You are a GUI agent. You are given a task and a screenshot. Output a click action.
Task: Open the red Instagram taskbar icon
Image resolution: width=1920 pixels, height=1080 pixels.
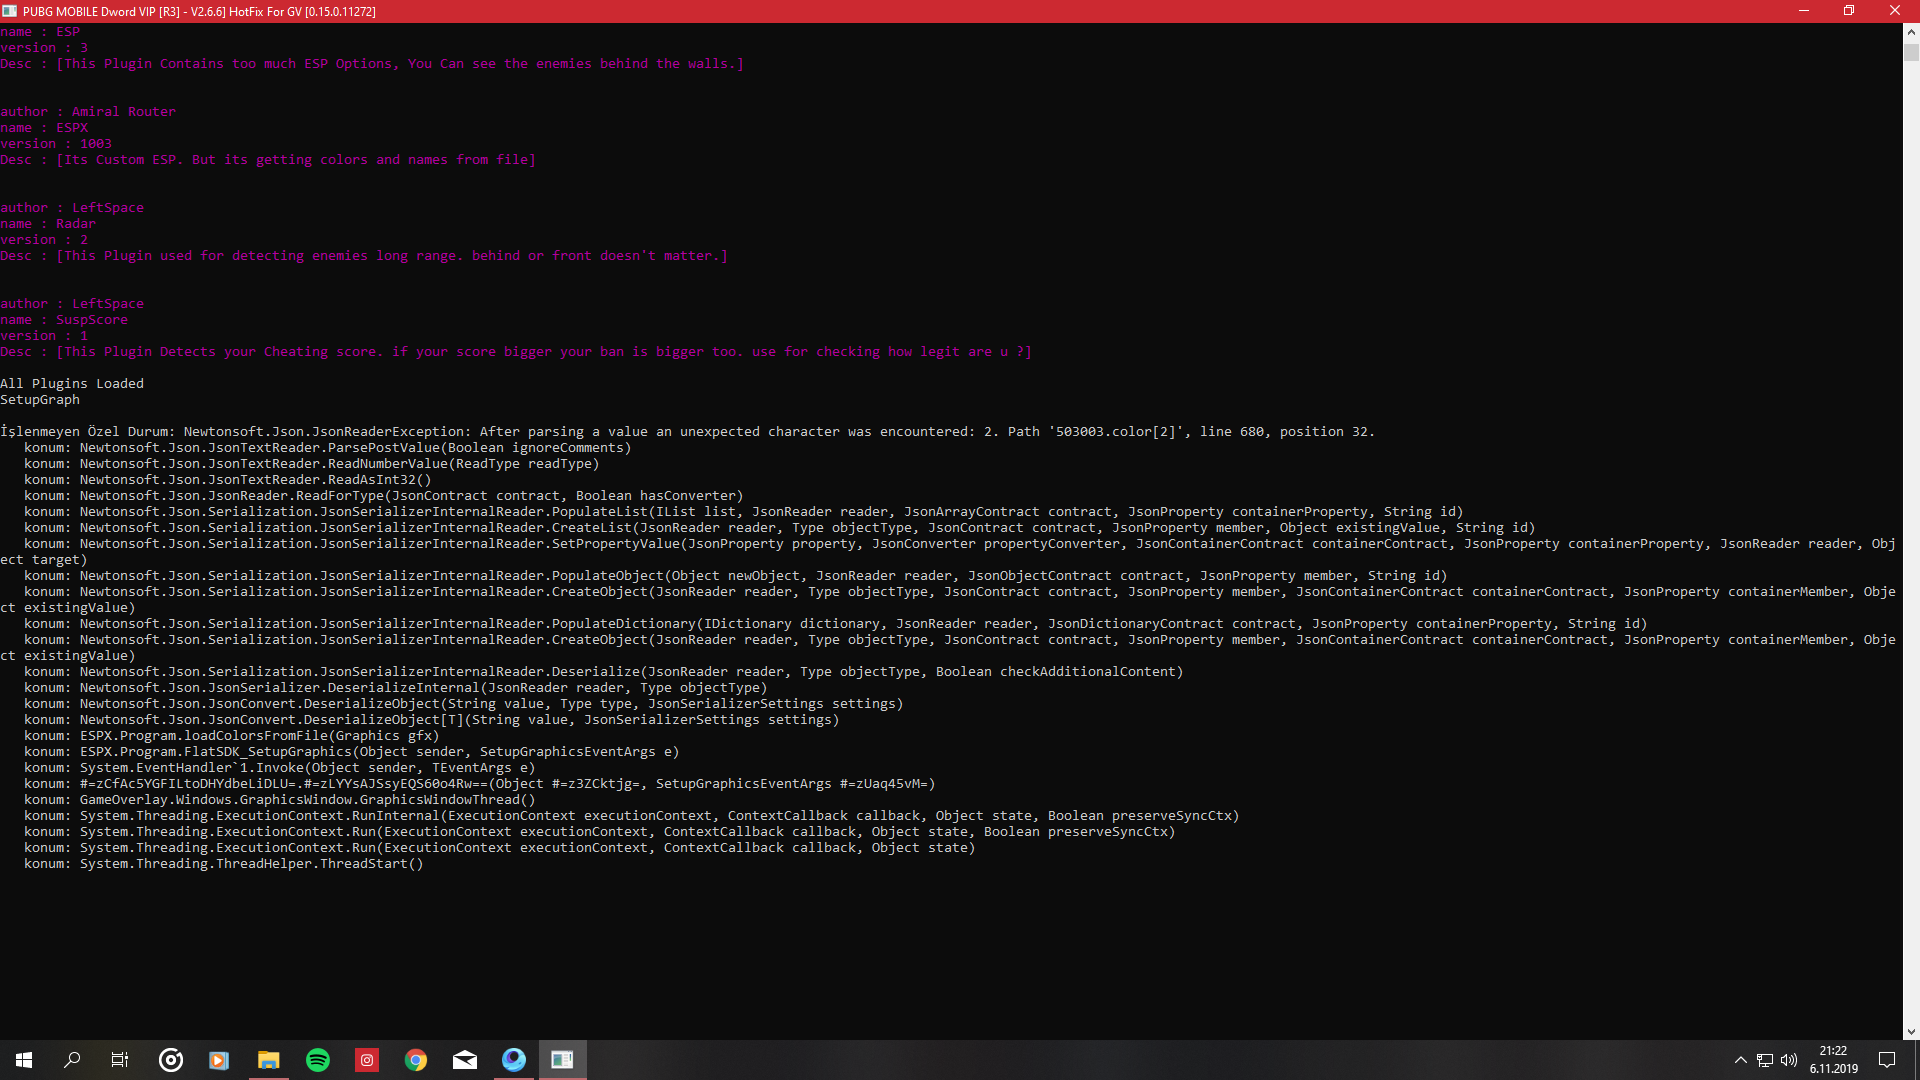(x=366, y=1060)
